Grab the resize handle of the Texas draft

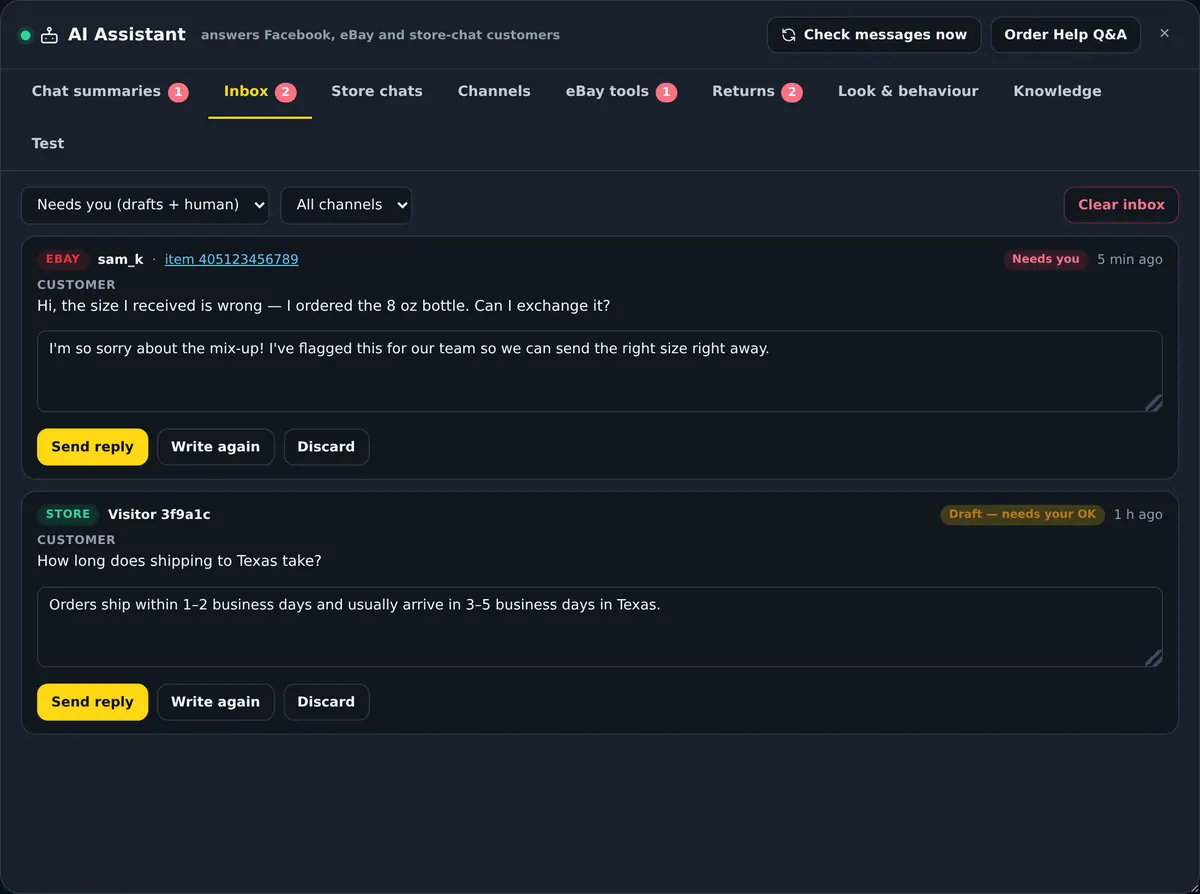(x=1153, y=657)
